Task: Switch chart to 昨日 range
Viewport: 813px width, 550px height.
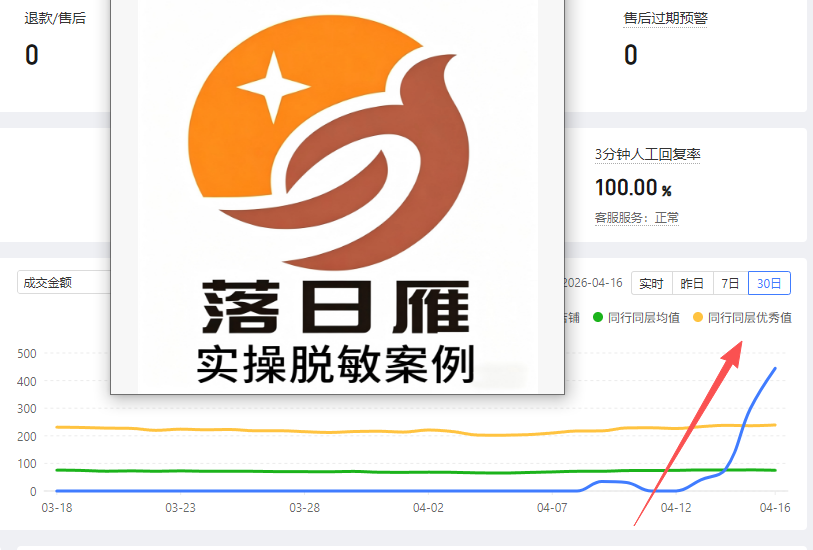Action: (x=692, y=284)
